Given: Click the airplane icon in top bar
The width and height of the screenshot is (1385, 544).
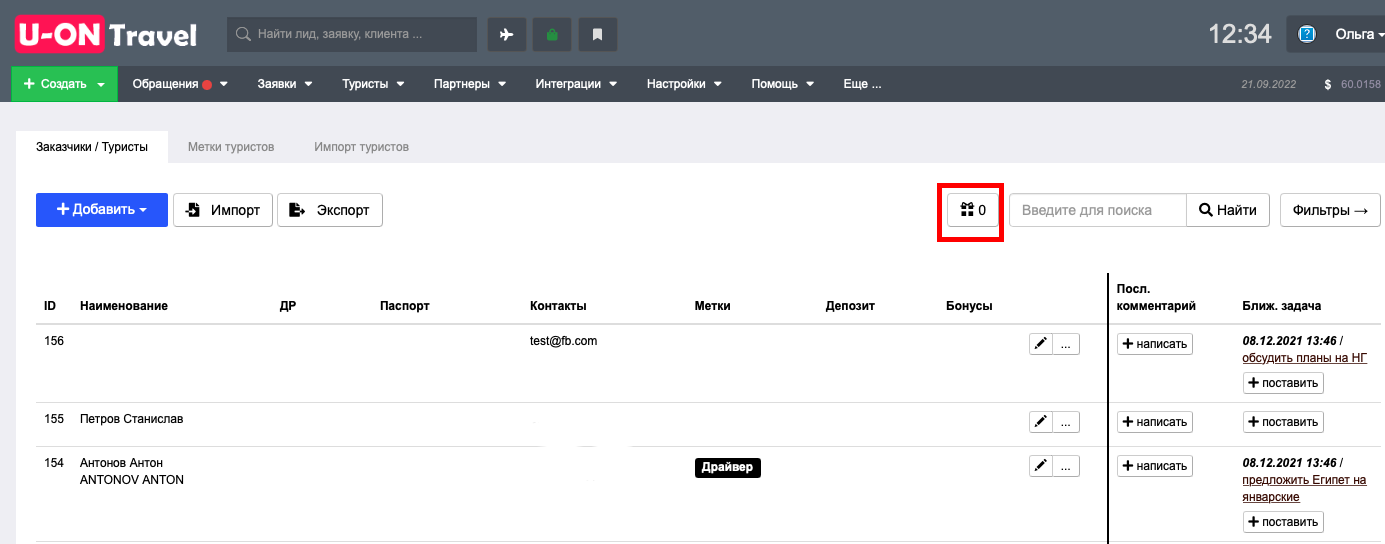Looking at the screenshot, I should [507, 34].
